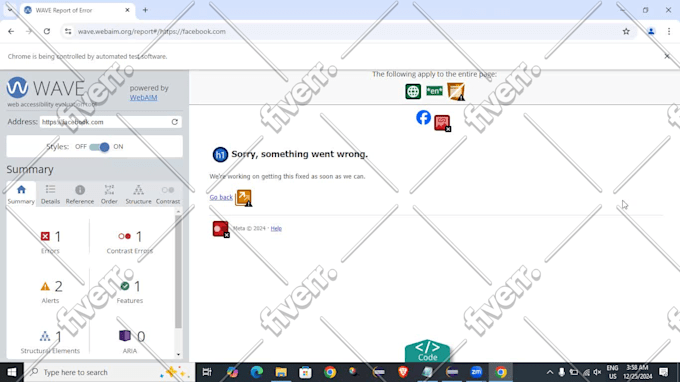The height and width of the screenshot is (382, 680).
Task: Open Task View on taskbar
Action: [207, 372]
